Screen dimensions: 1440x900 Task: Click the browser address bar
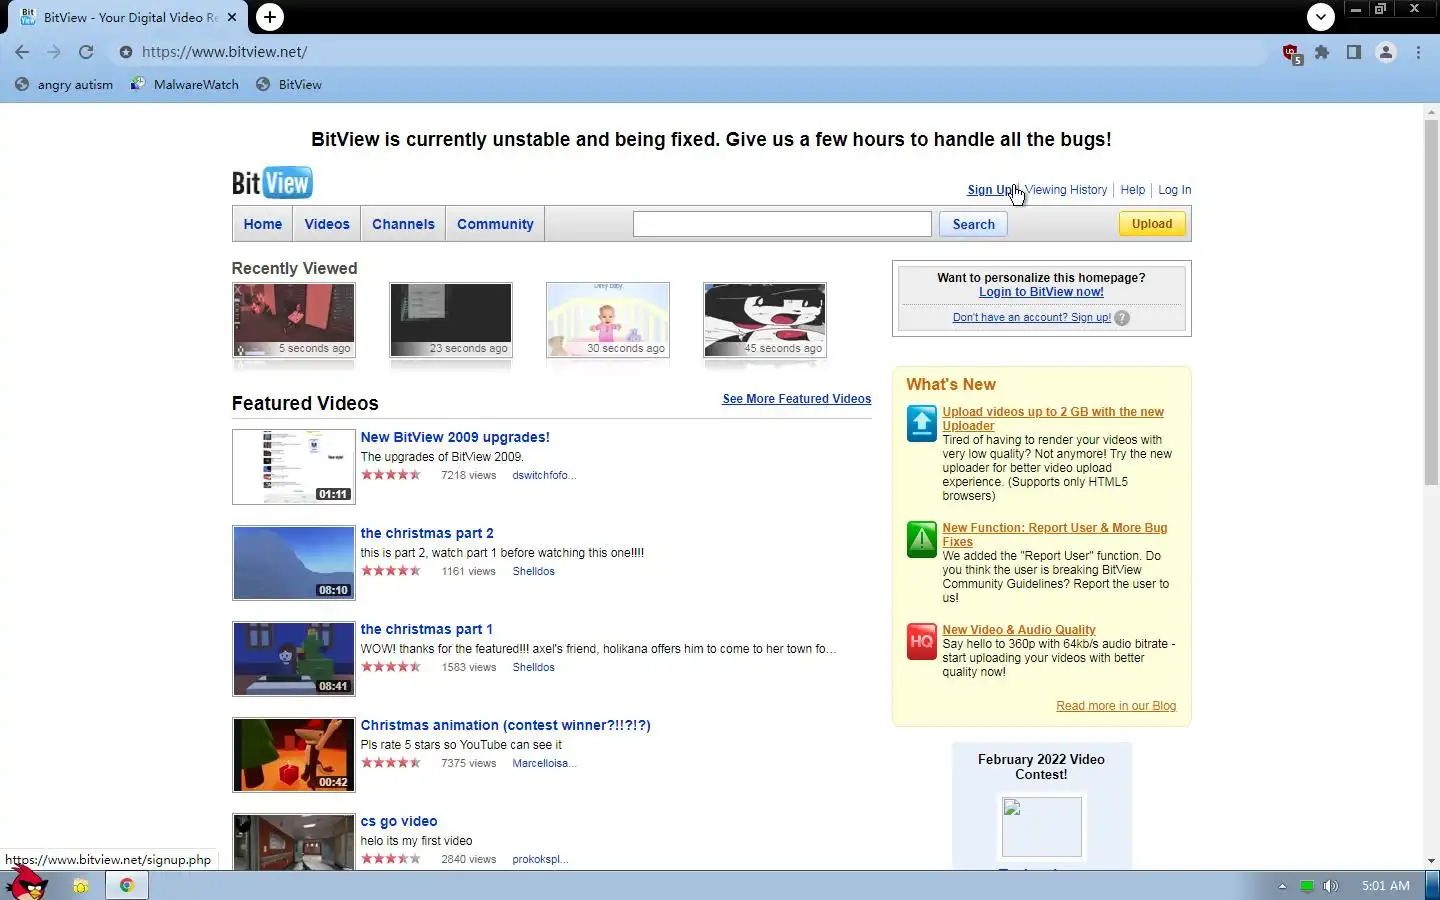690,52
